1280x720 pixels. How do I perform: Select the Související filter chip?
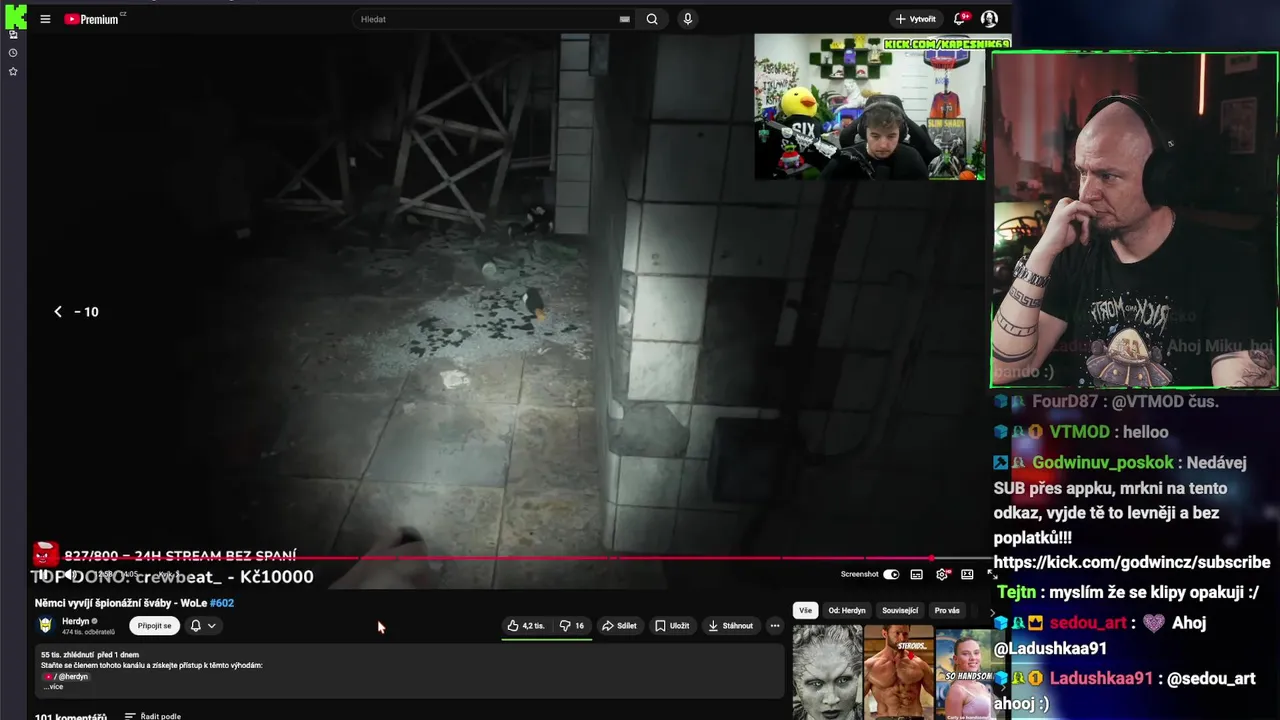(x=900, y=610)
